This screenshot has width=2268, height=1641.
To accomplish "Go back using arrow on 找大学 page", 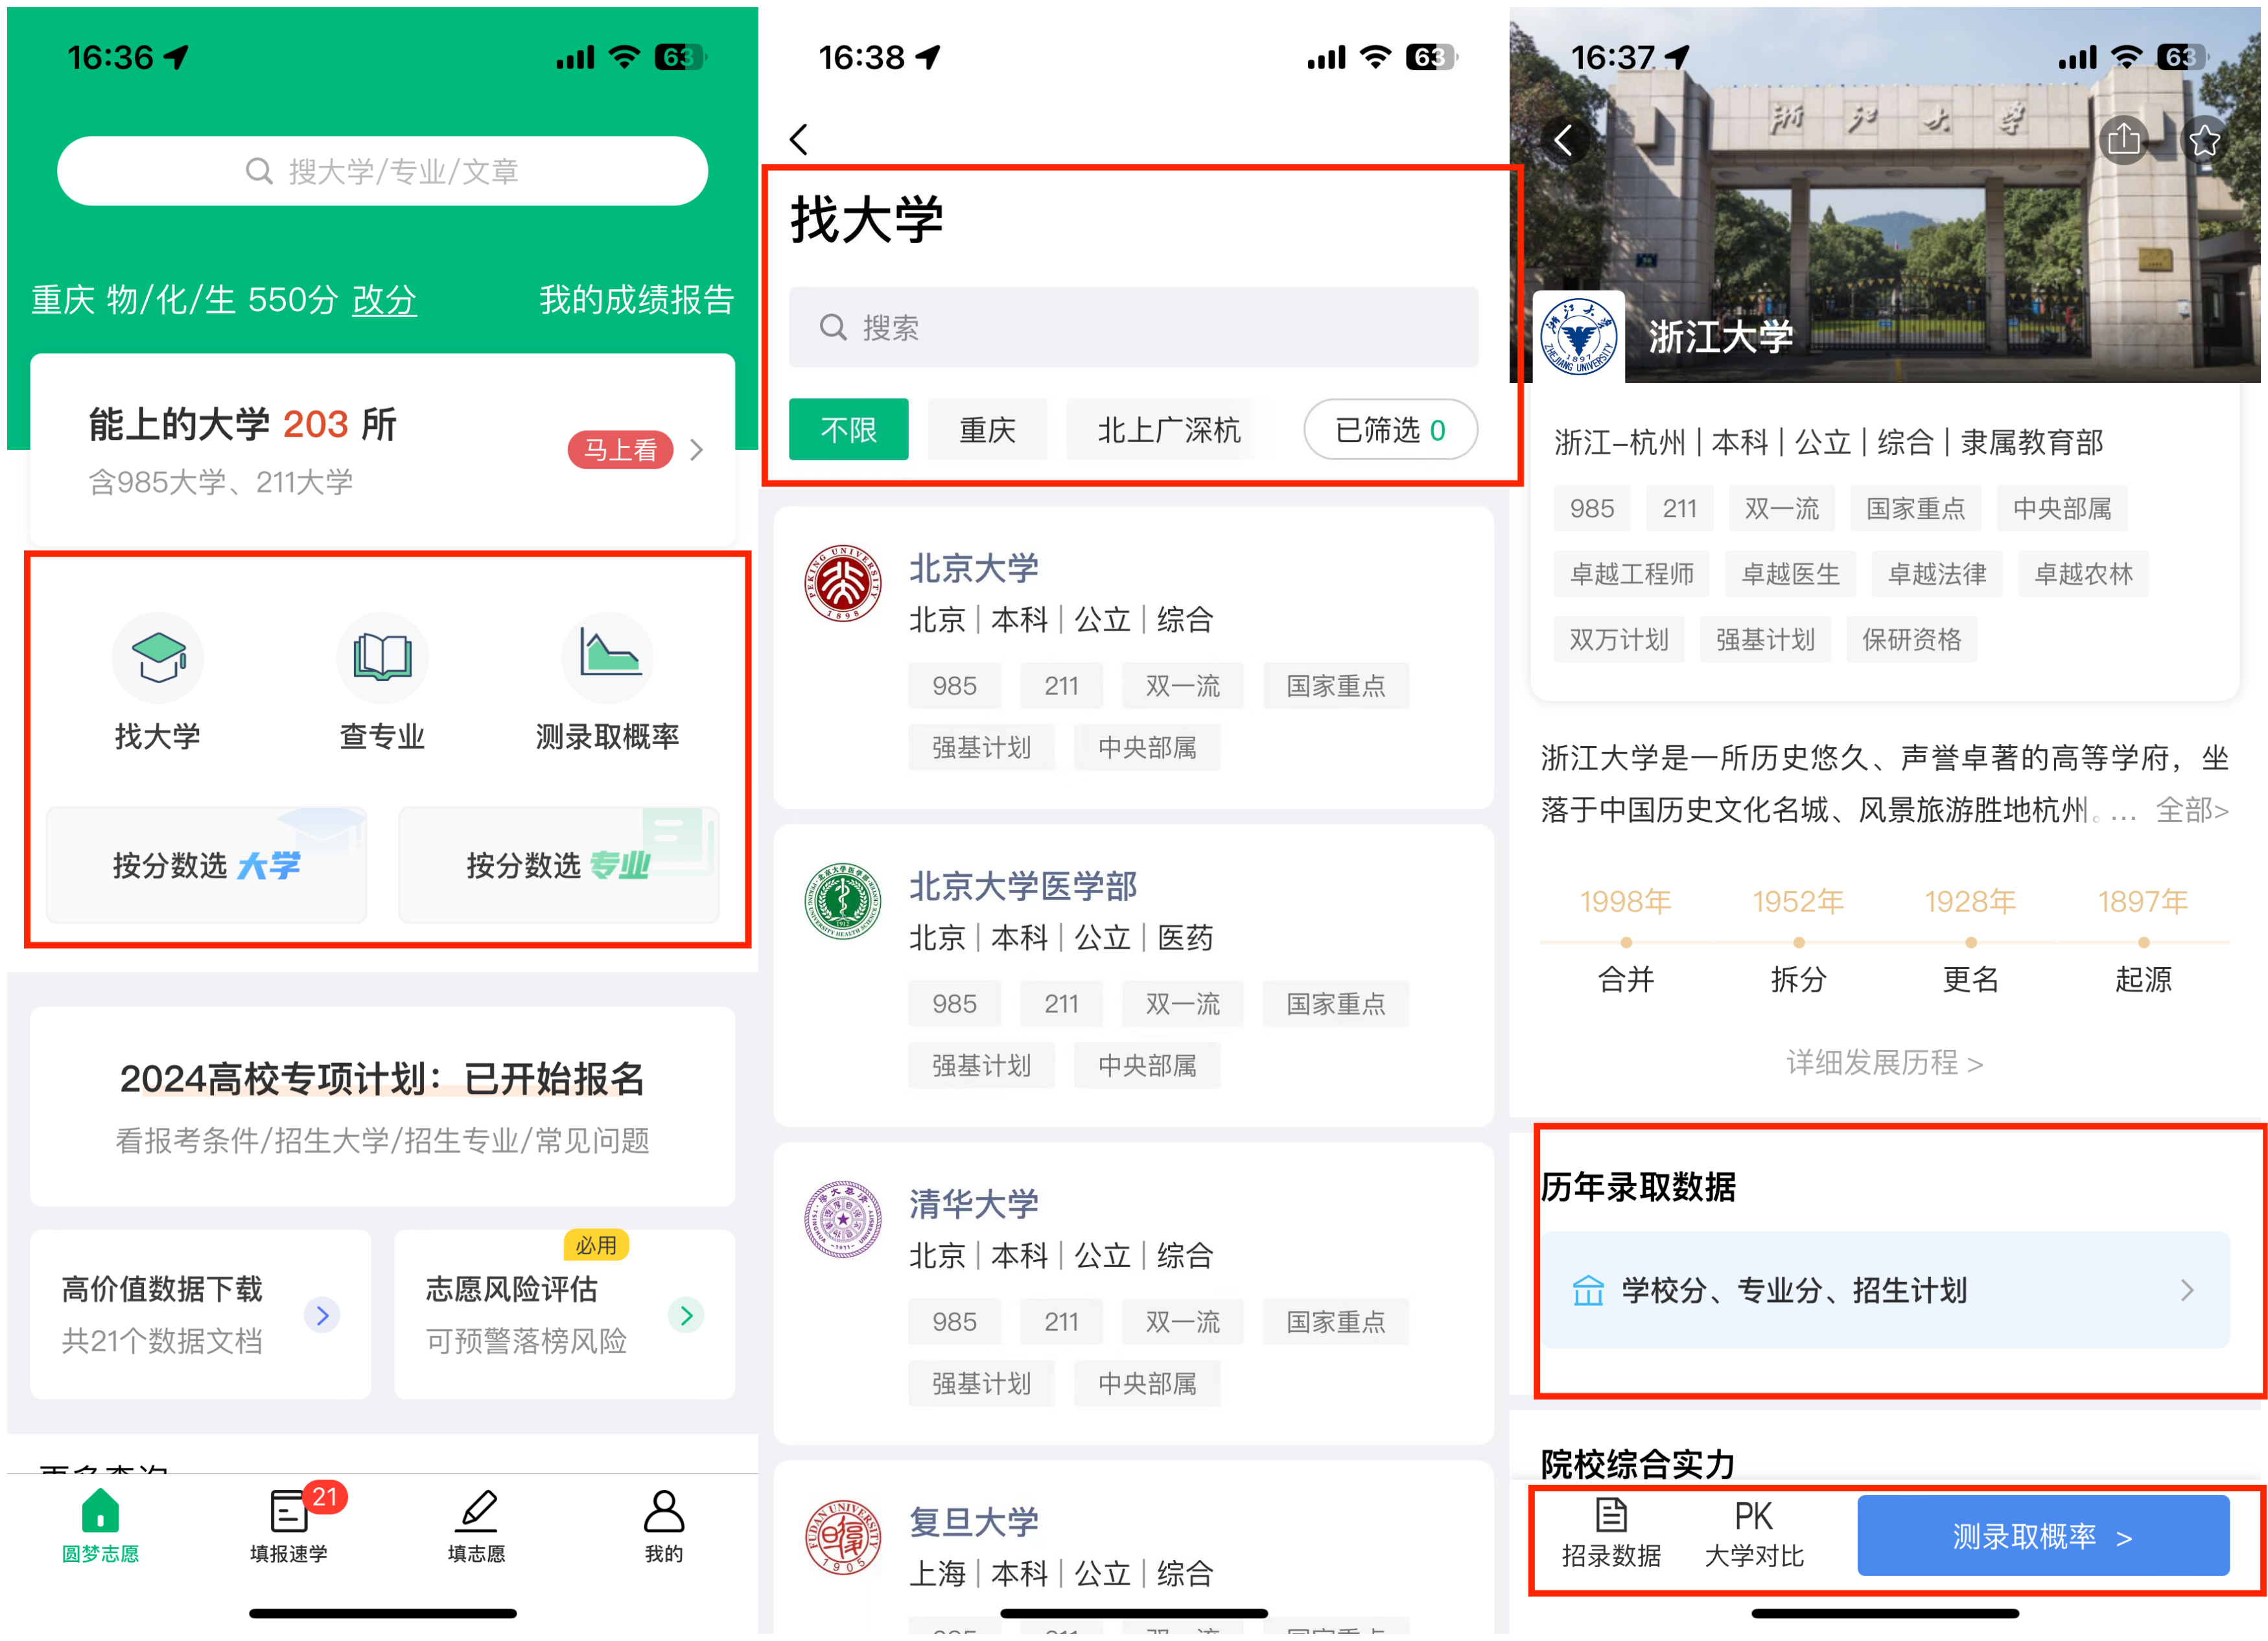I will coord(799,139).
